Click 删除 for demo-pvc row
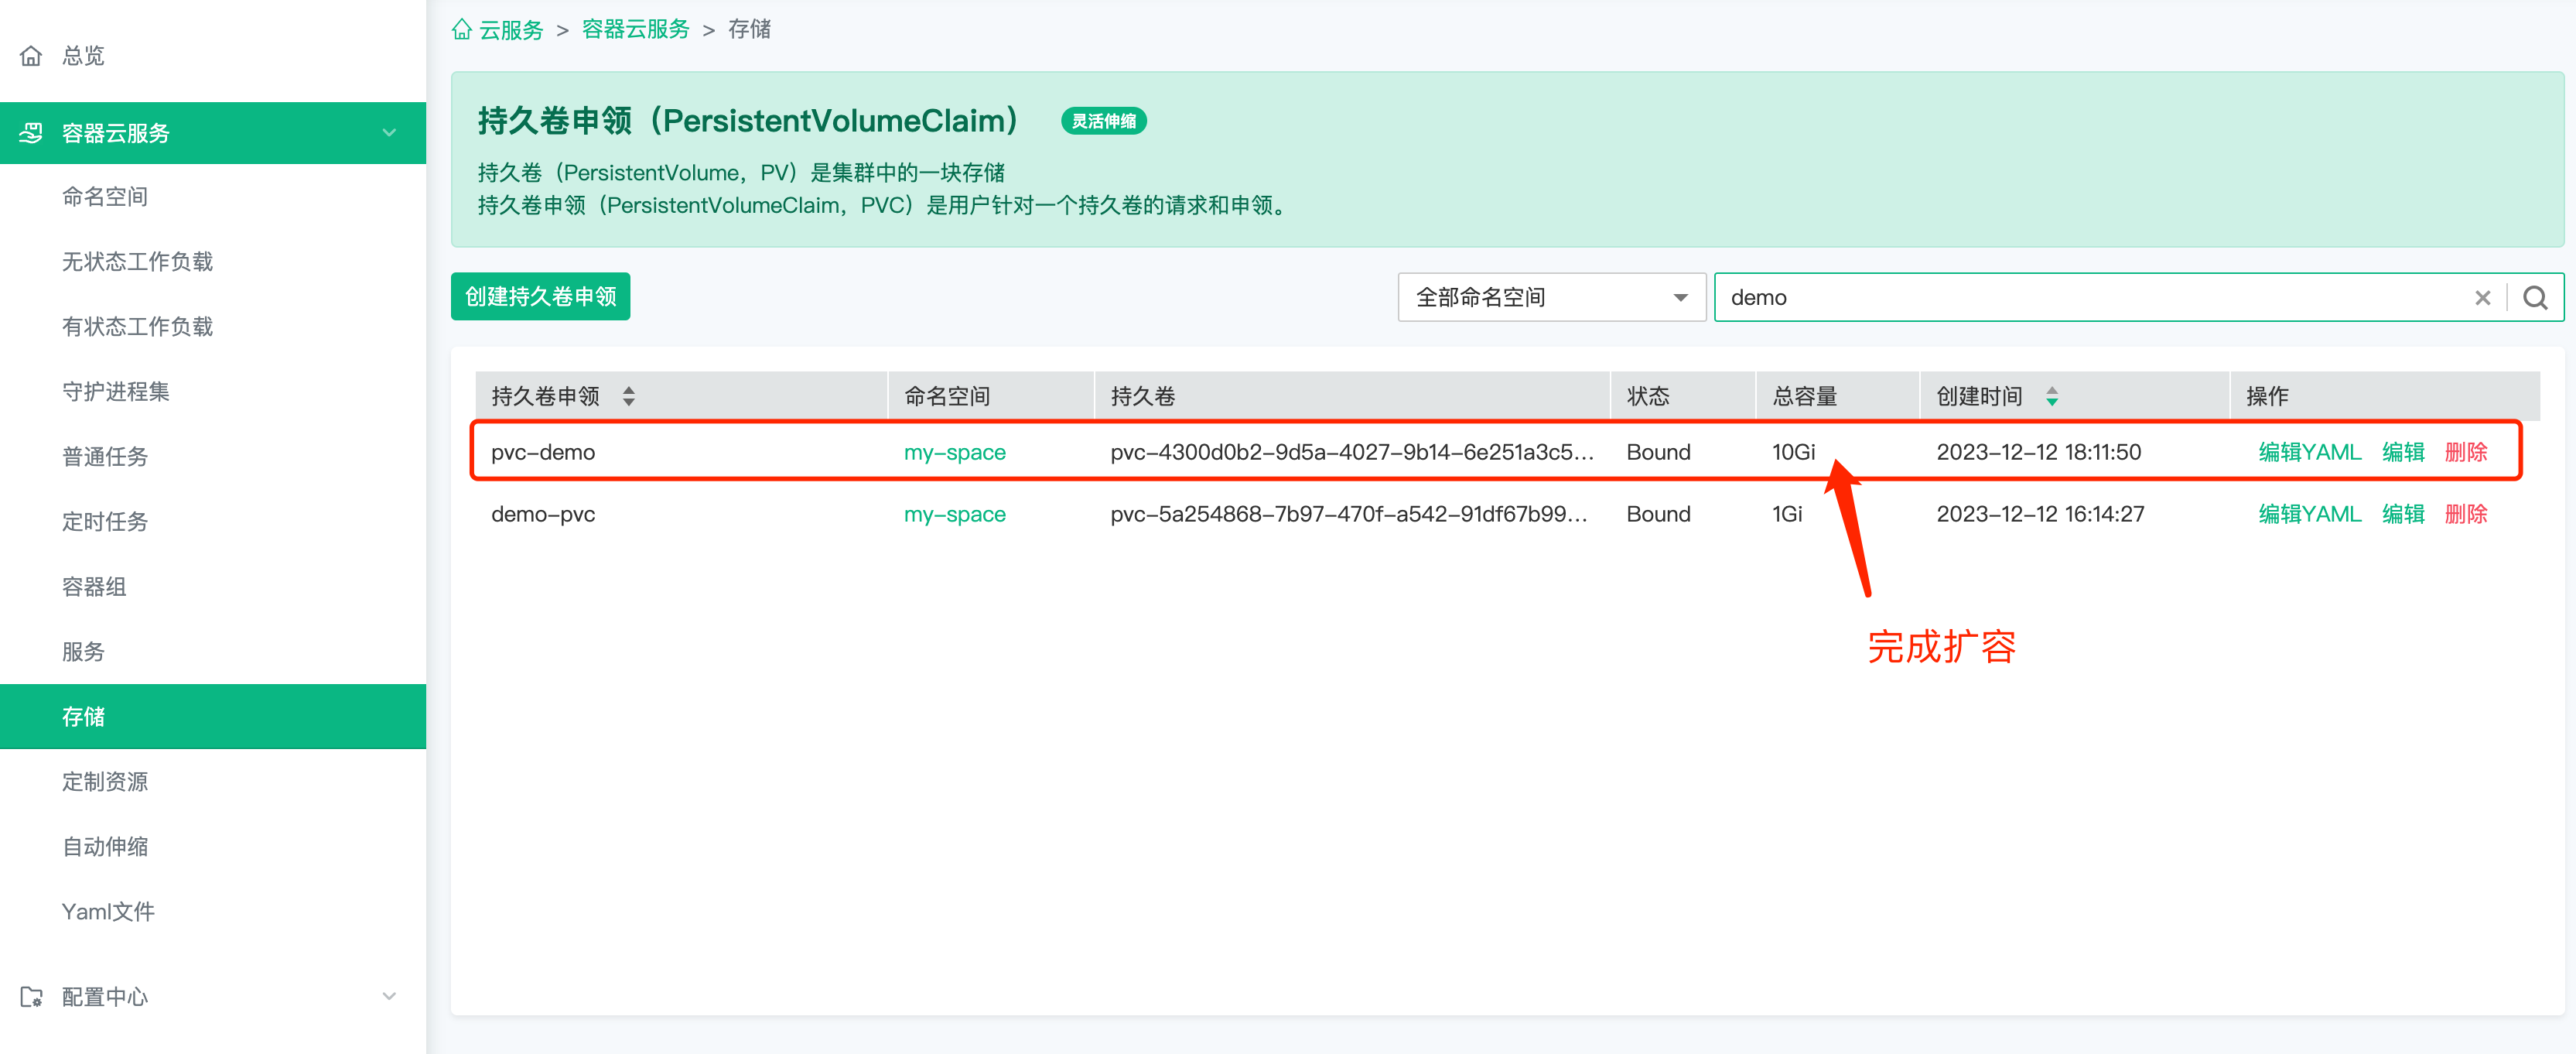 tap(2466, 515)
